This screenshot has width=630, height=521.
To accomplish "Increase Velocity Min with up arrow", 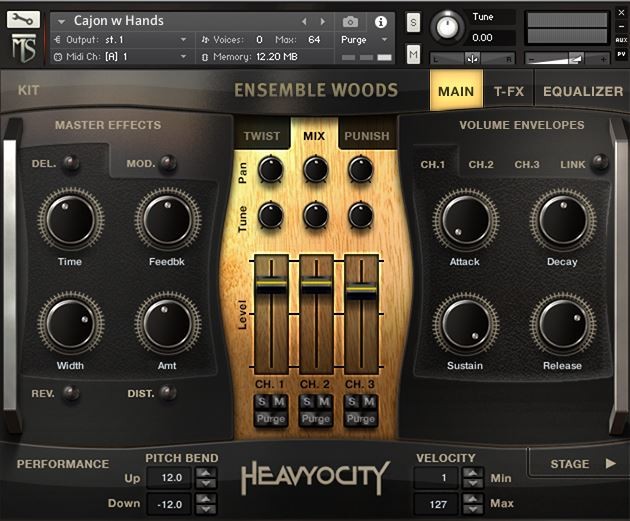I will (473, 473).
